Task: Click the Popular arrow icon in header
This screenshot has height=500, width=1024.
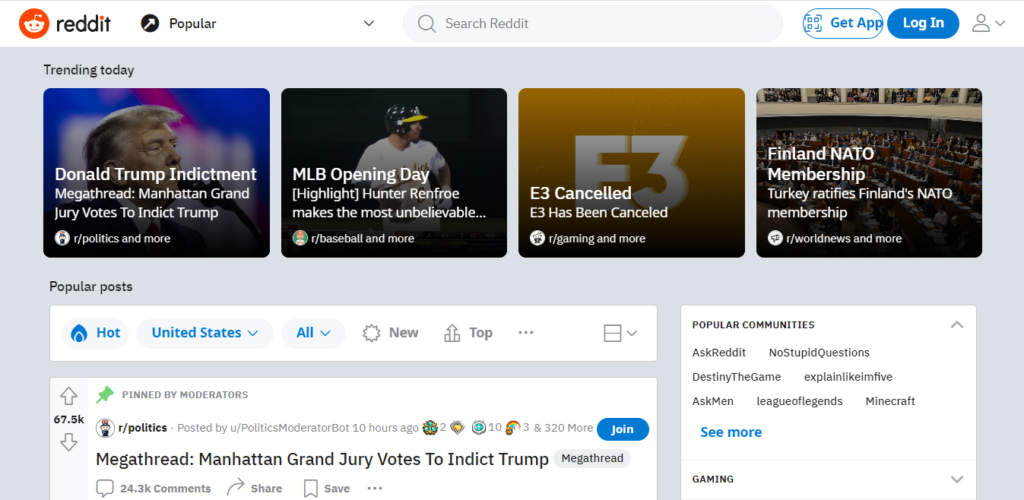Action: pyautogui.click(x=150, y=23)
